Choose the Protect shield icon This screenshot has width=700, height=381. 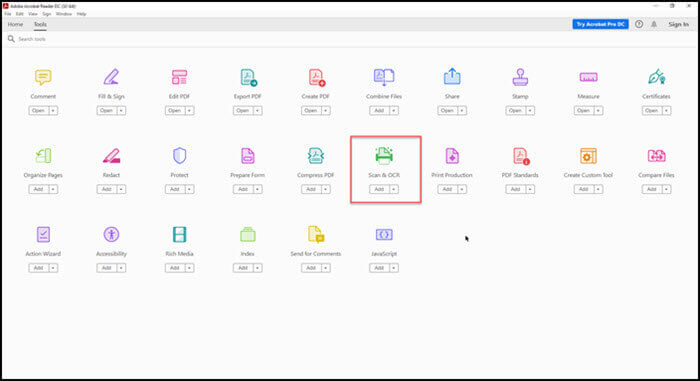pyautogui.click(x=179, y=156)
